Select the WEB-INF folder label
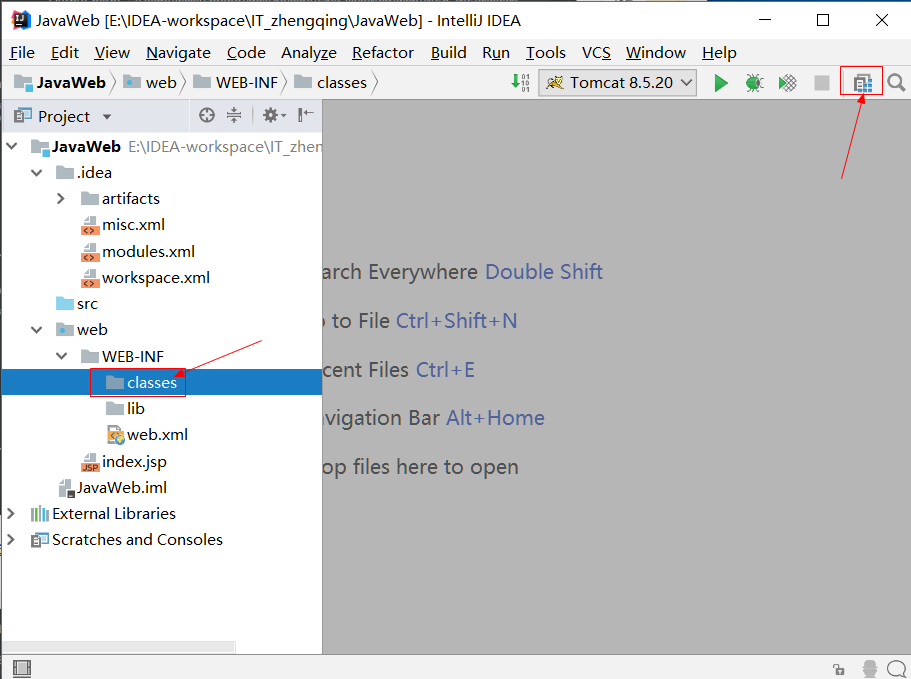 click(x=133, y=356)
